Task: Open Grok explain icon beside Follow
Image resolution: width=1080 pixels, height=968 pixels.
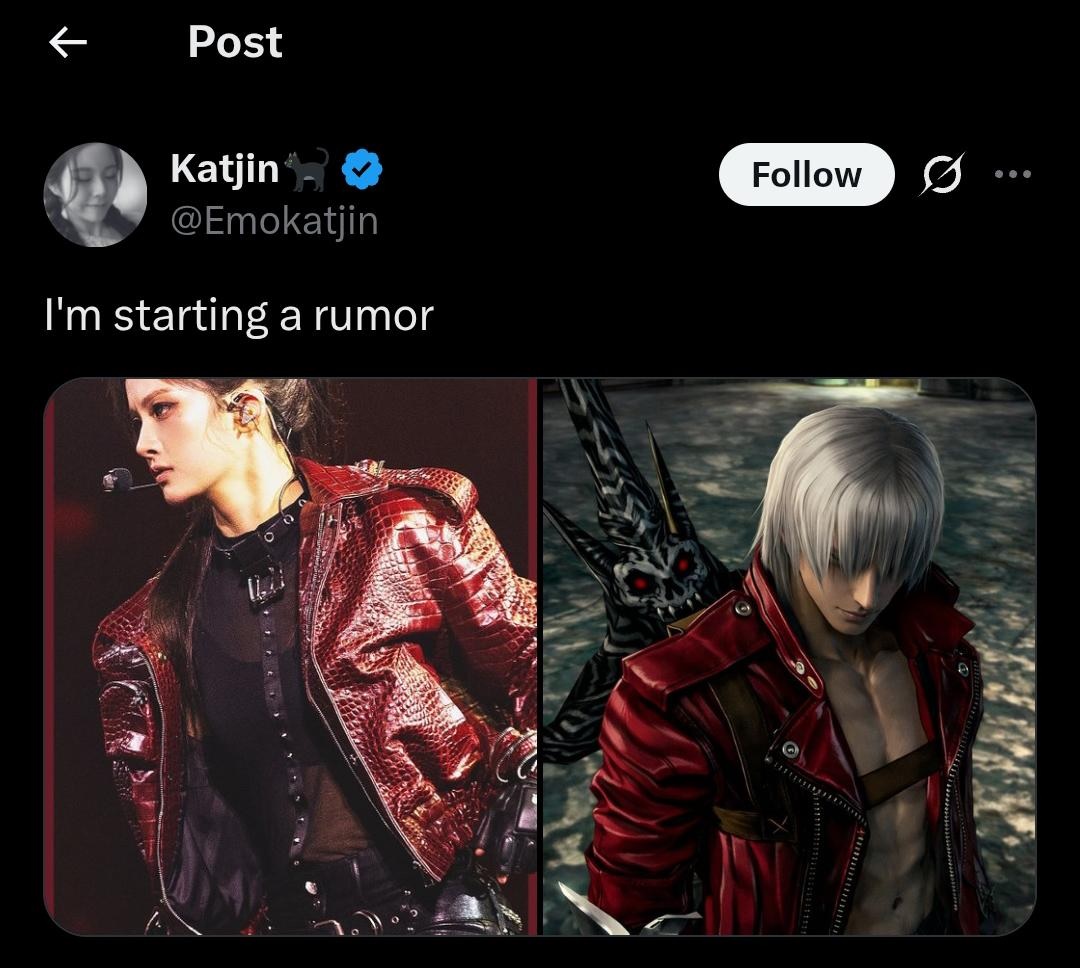Action: click(x=942, y=174)
